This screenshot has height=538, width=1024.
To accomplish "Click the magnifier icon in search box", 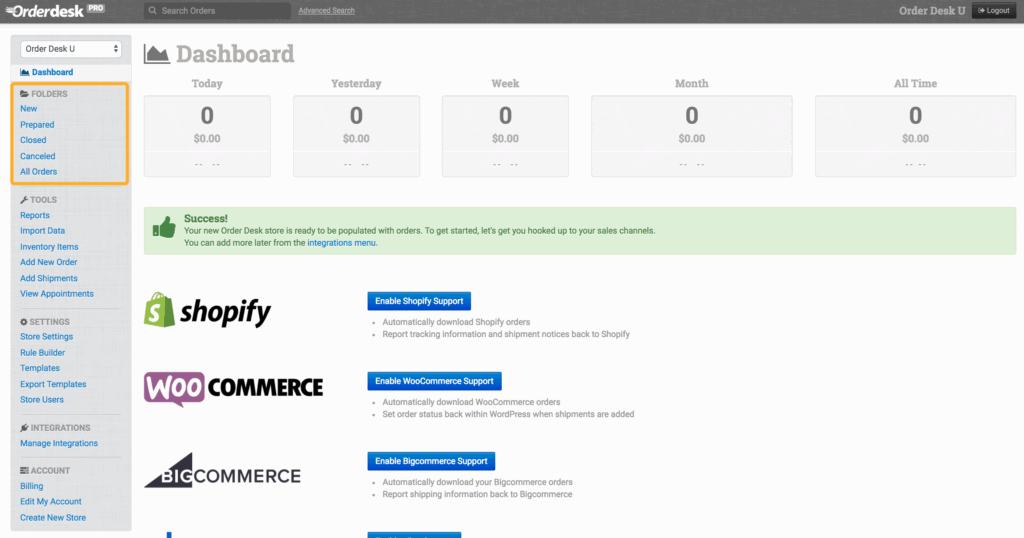I will [152, 11].
